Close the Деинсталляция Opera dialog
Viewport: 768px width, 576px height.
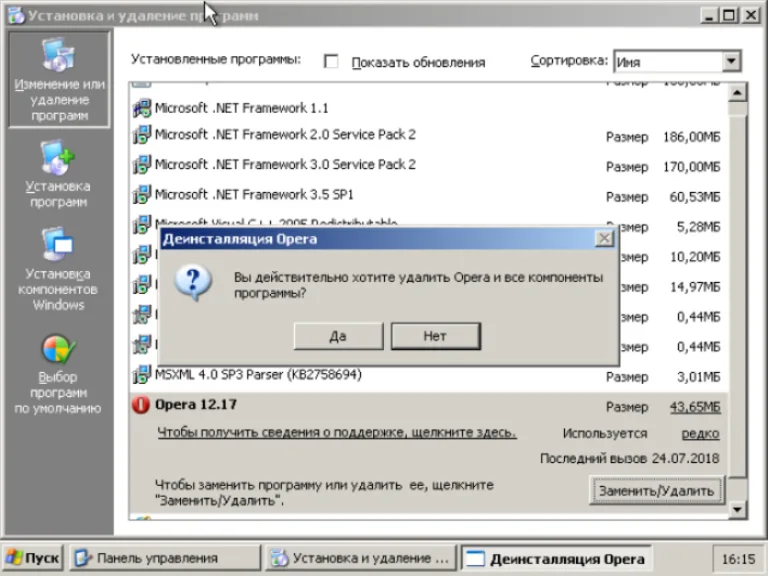click(x=605, y=239)
